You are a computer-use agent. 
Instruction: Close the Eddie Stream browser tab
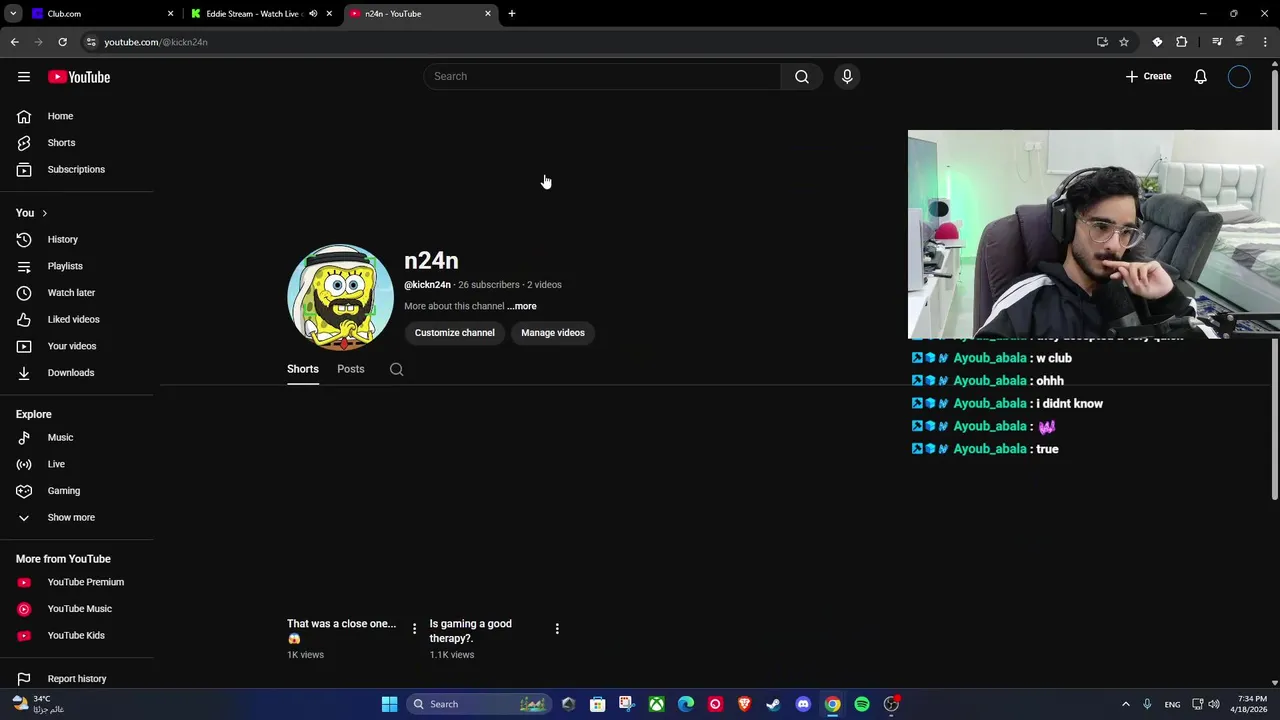coord(329,14)
